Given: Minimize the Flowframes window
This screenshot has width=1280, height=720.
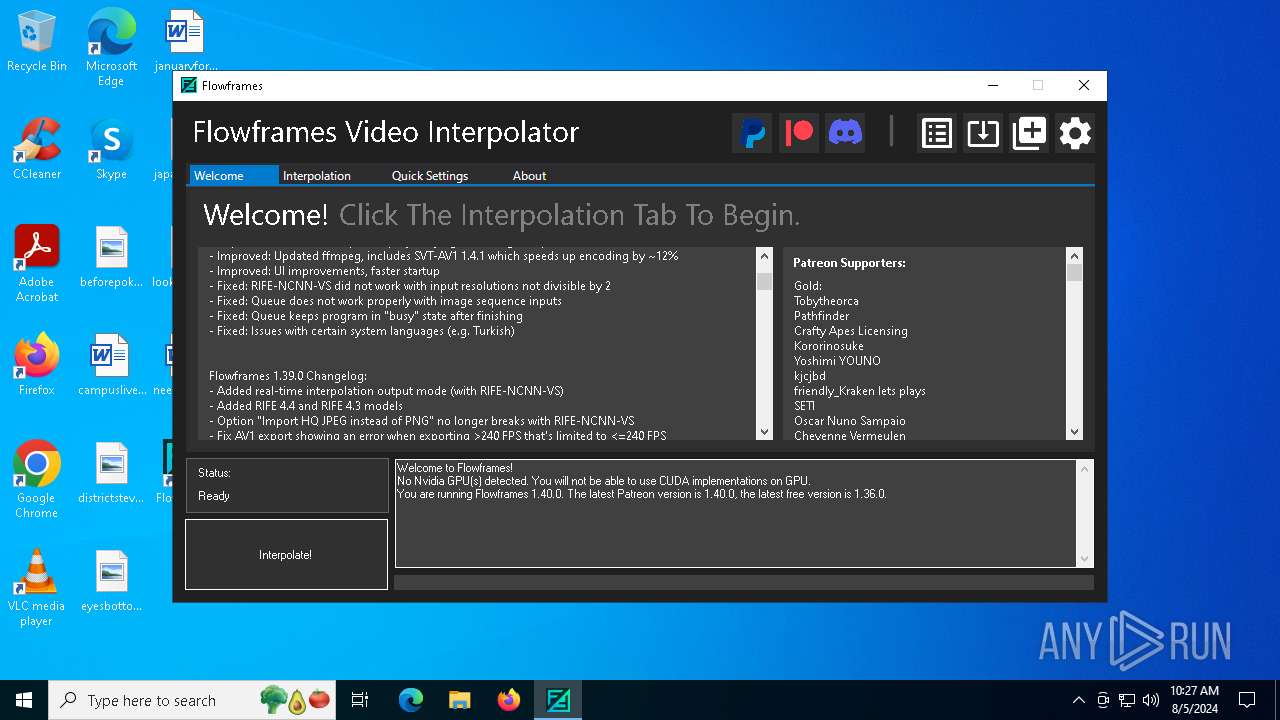Looking at the screenshot, I should click(x=992, y=85).
